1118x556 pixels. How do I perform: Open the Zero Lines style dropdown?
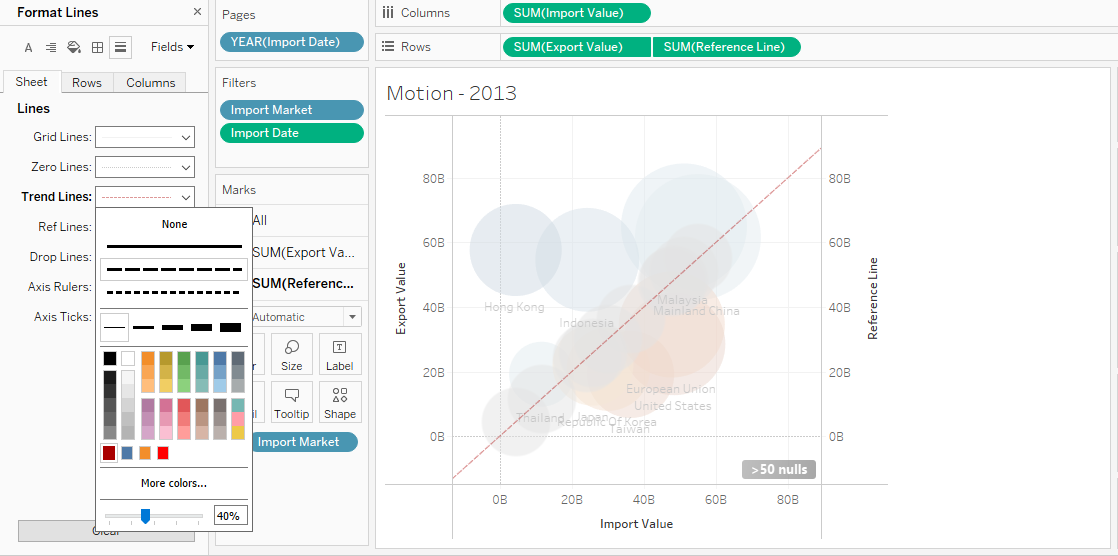[x=145, y=167]
